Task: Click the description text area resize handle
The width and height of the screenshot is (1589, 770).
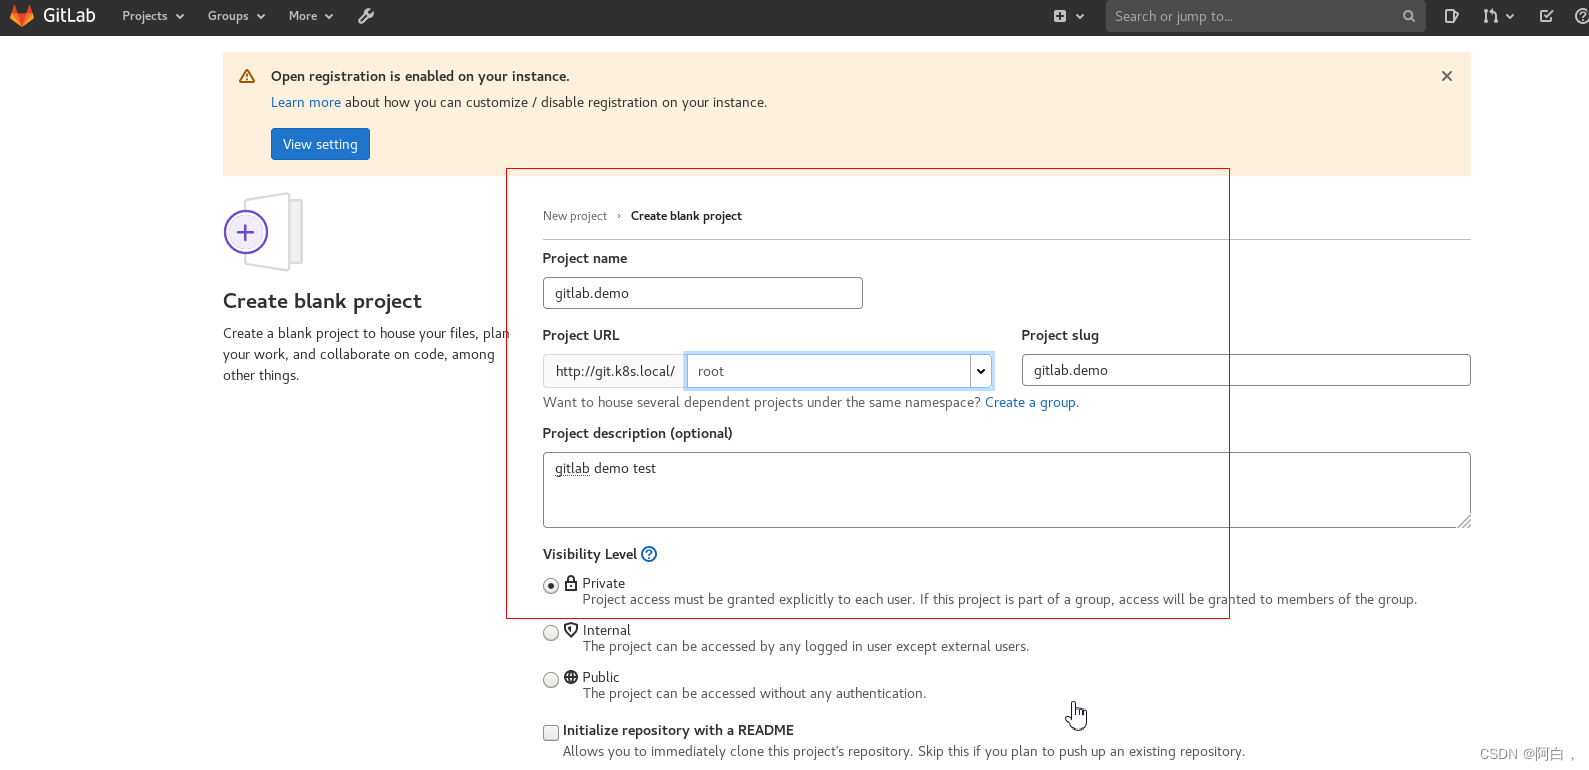Action: [1464, 521]
